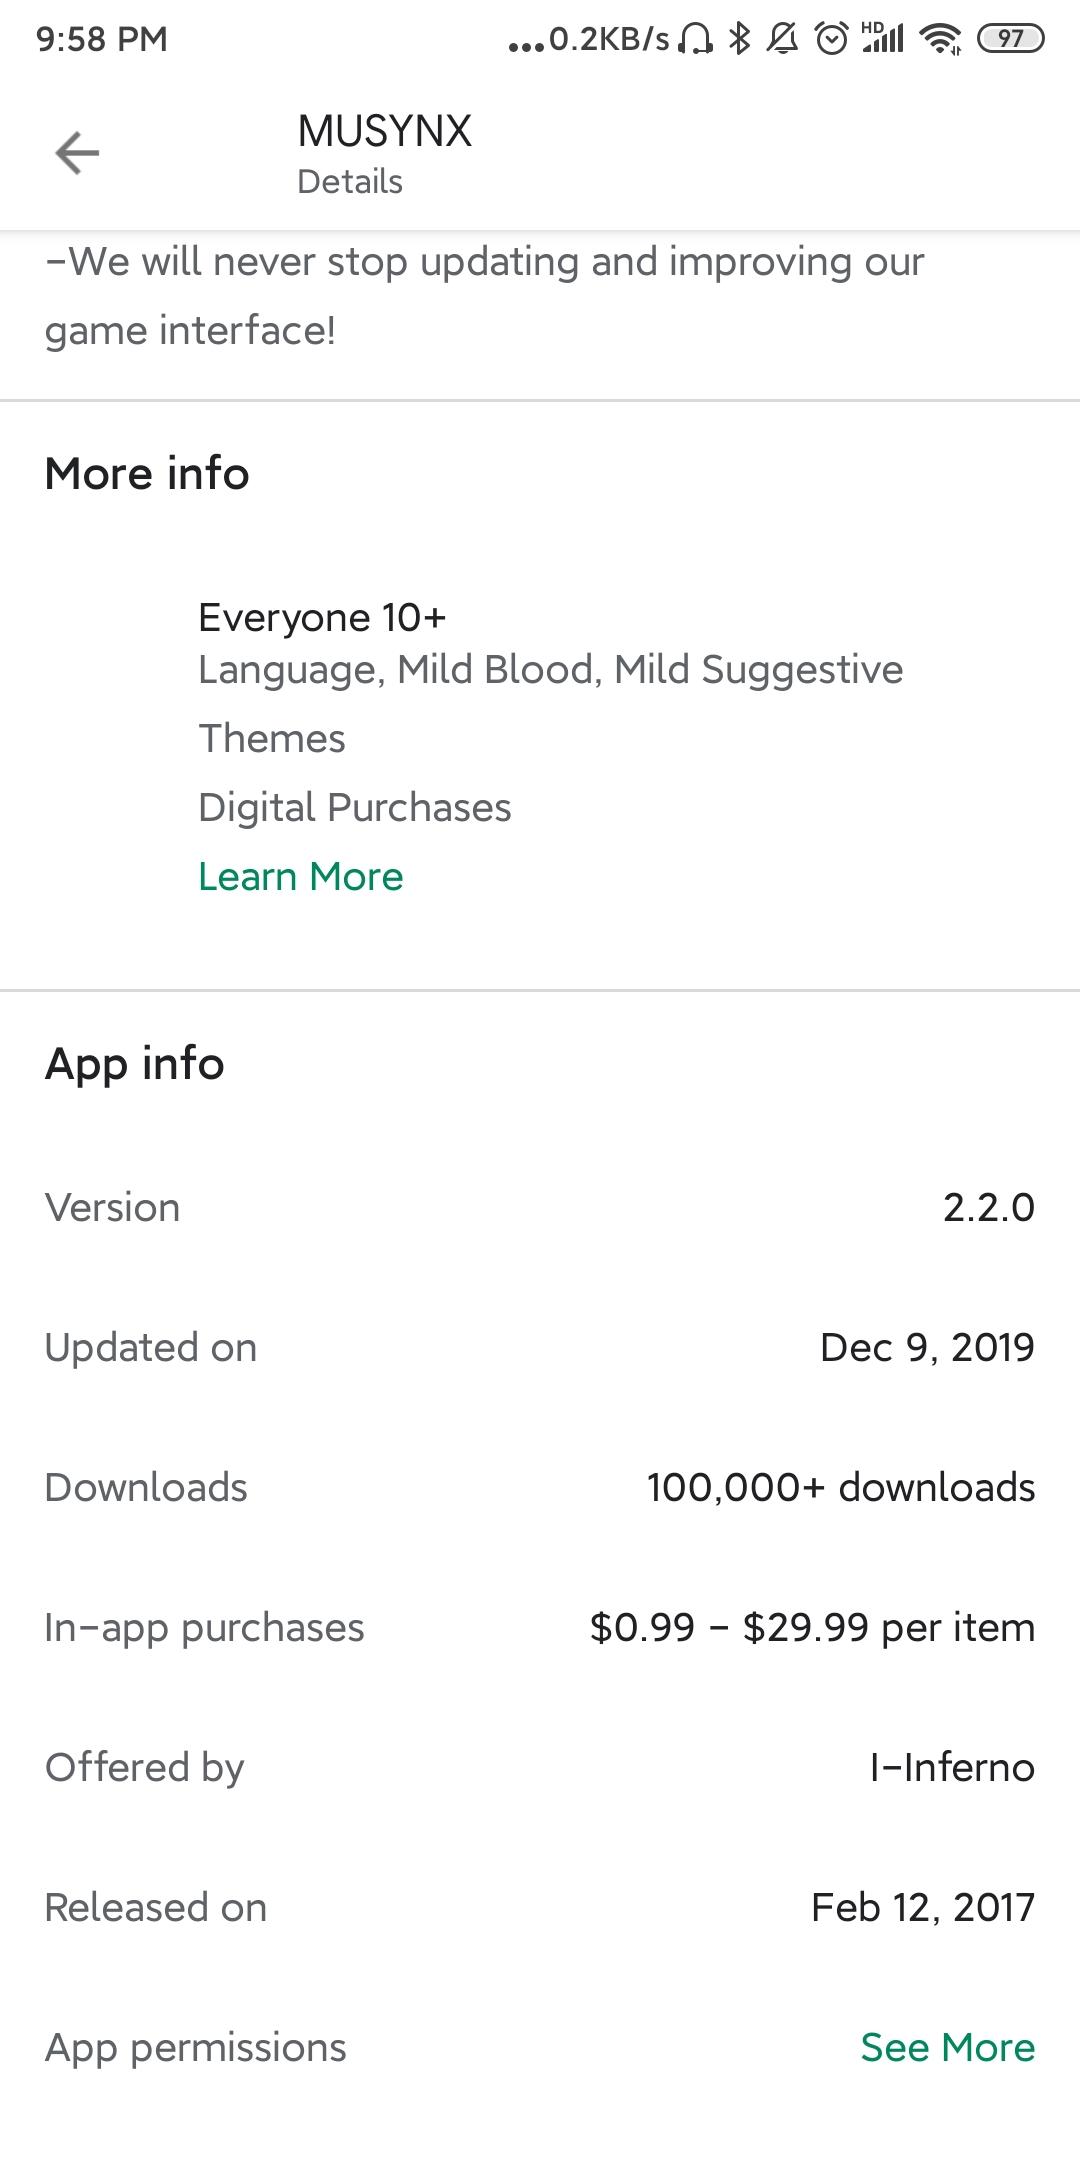Tap the Wi-Fi signal icon
Image resolution: width=1080 pixels, height=2160 pixels.
click(941, 39)
